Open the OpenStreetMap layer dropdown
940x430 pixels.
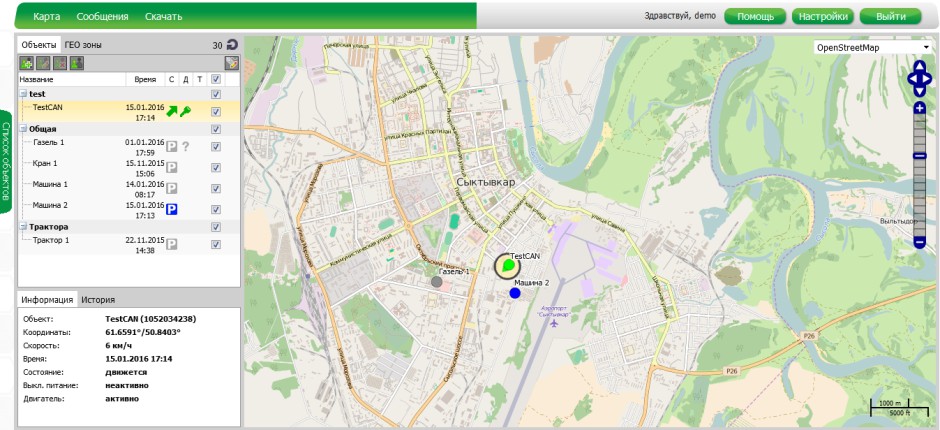[x=873, y=47]
